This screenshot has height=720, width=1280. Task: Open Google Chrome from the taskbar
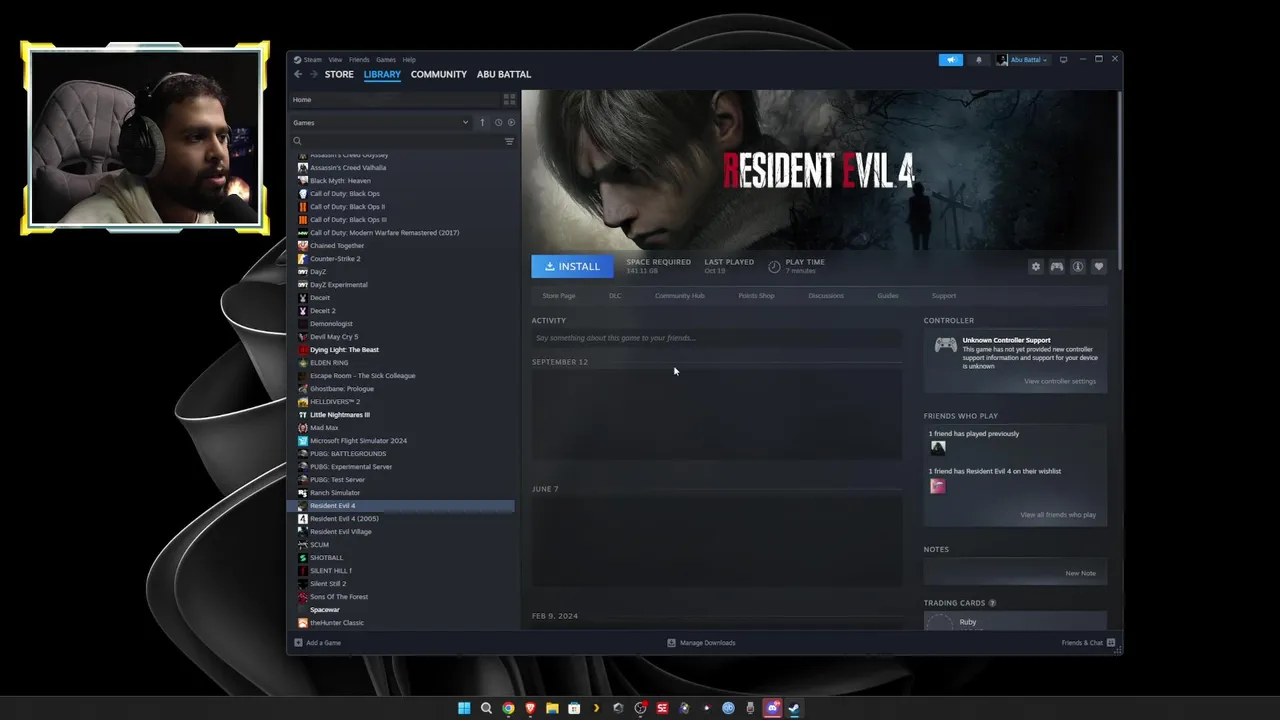(508, 708)
